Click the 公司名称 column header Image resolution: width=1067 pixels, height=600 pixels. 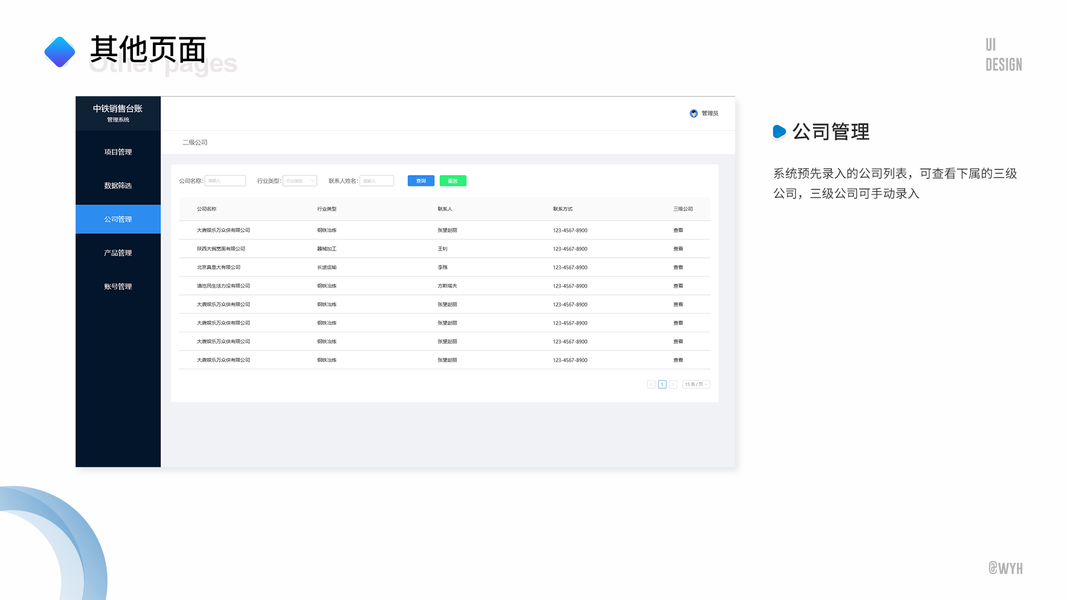click(206, 209)
